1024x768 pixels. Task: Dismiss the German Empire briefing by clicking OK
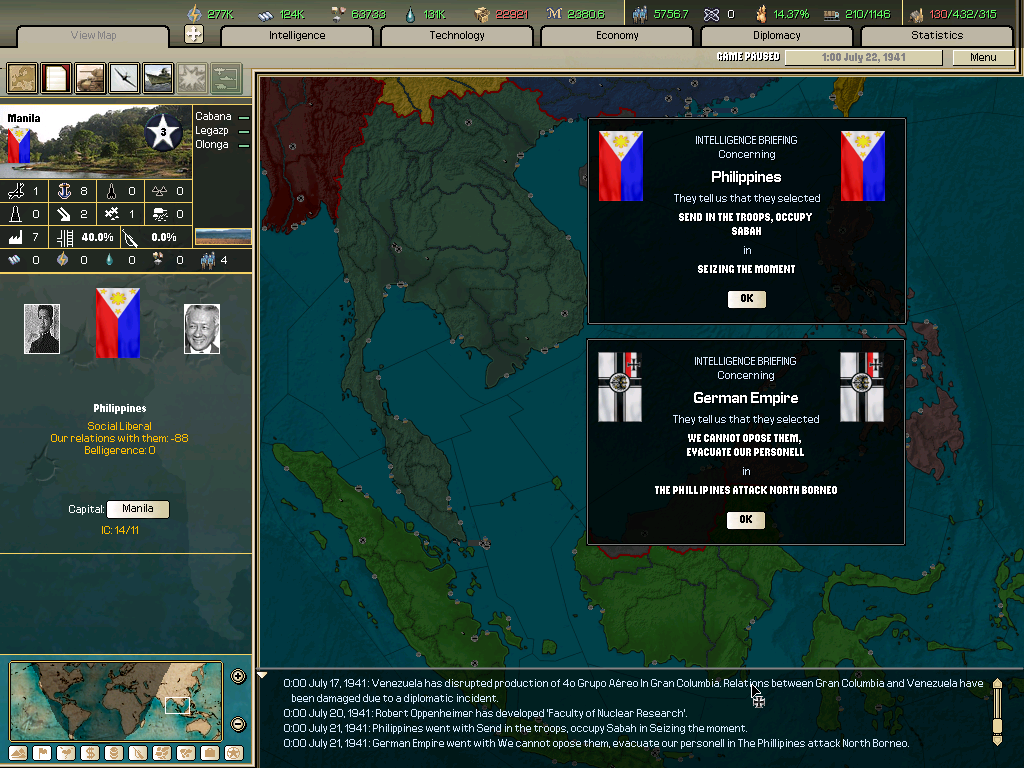pos(746,519)
